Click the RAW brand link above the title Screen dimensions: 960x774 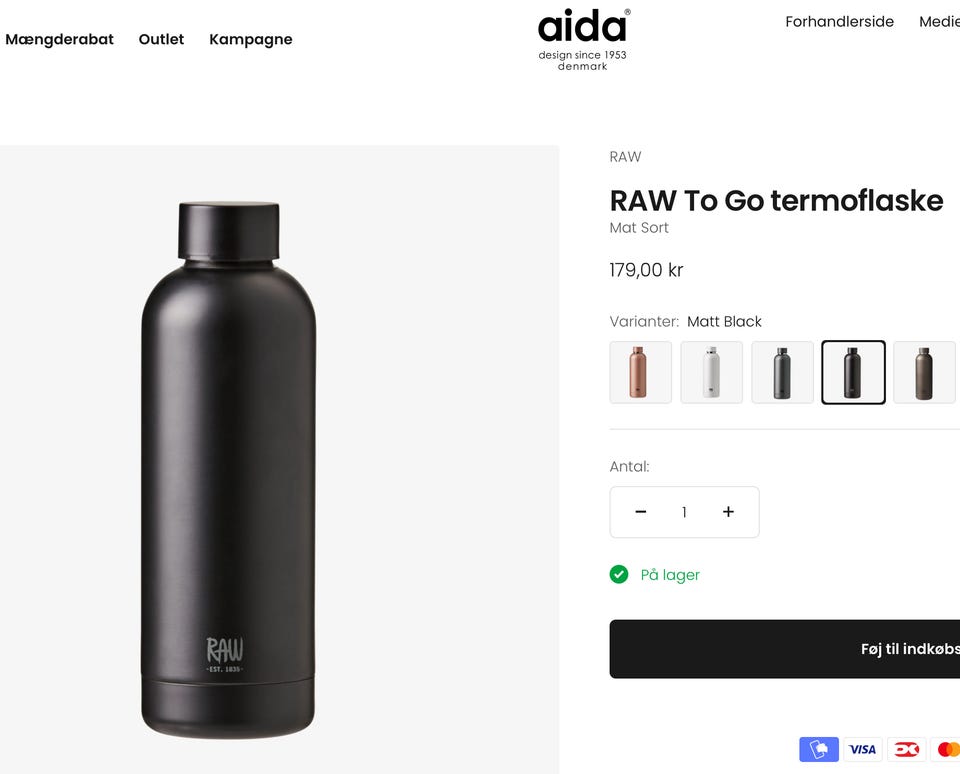(625, 157)
